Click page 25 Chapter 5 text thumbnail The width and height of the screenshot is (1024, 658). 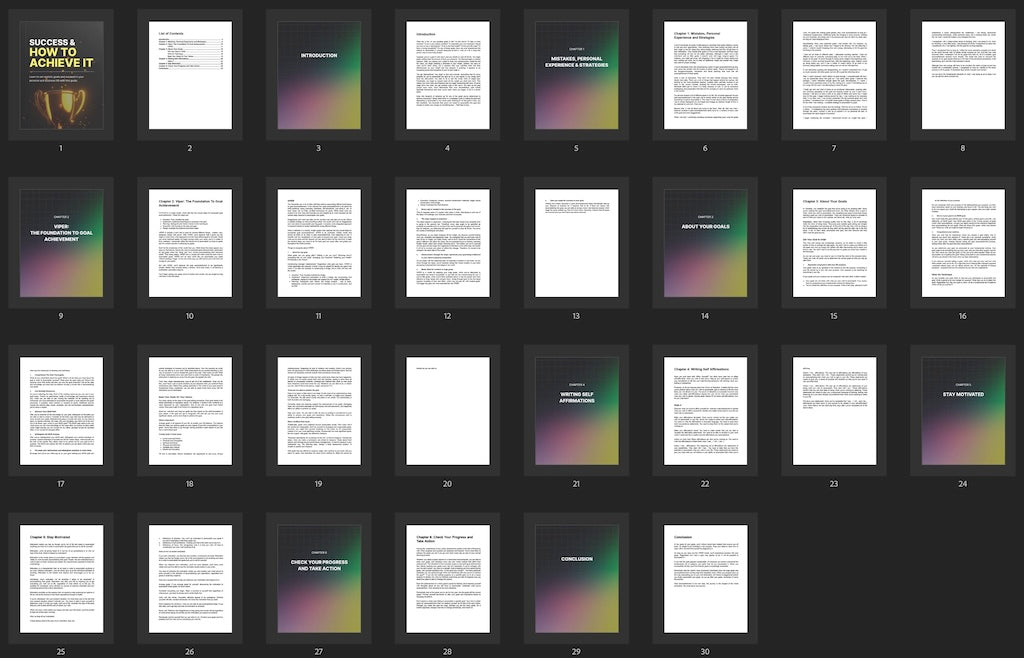(x=61, y=578)
